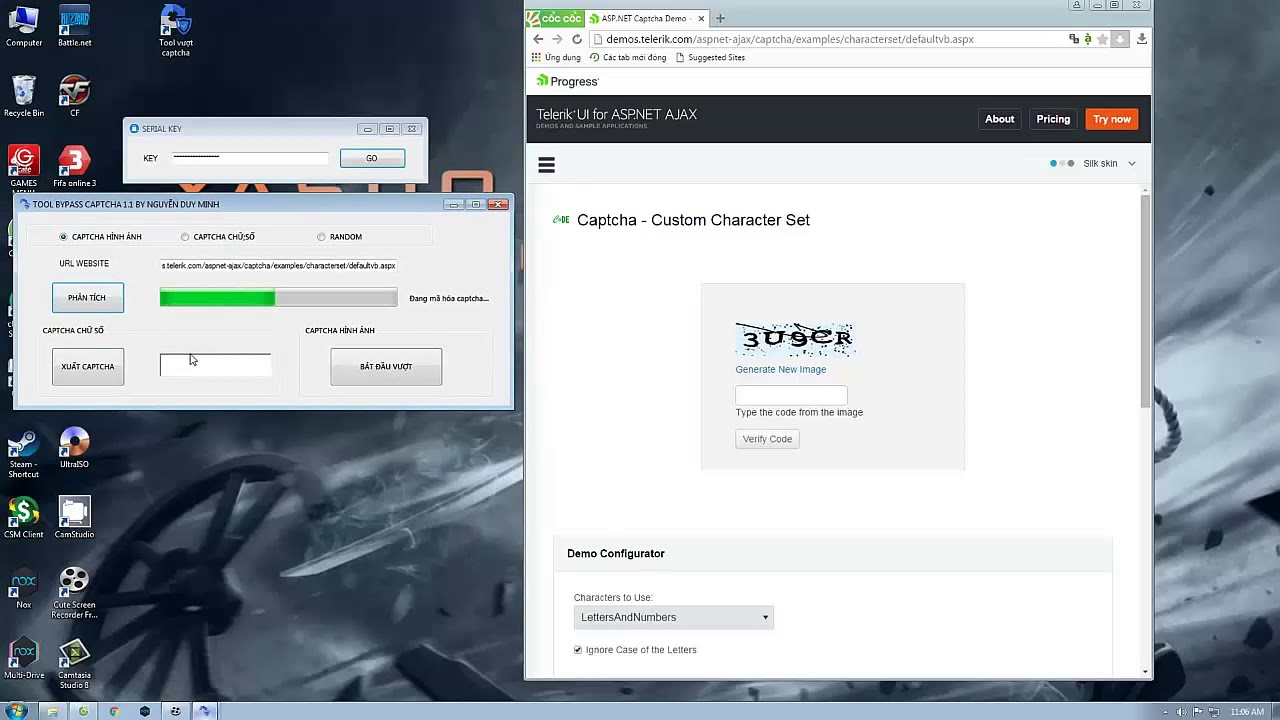The width and height of the screenshot is (1280, 720).
Task: Click the browser back arrow
Action: coord(538,39)
